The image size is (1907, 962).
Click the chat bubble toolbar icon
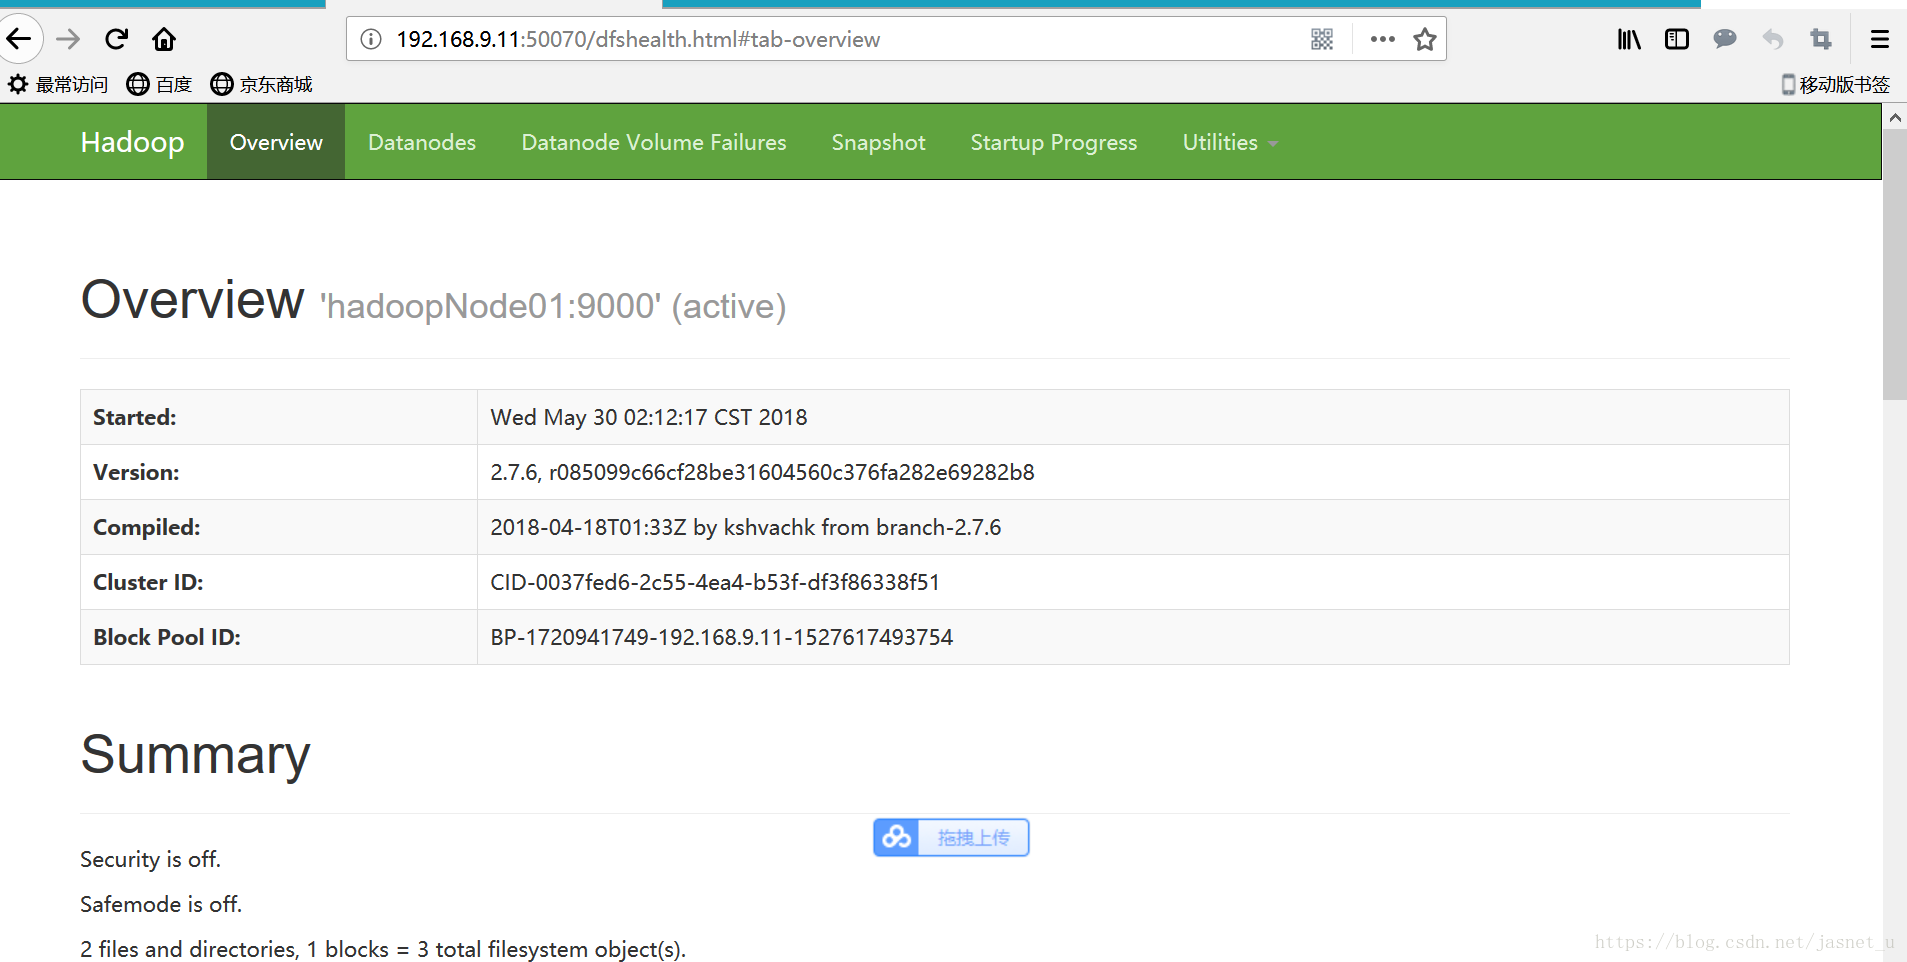pyautogui.click(x=1725, y=39)
